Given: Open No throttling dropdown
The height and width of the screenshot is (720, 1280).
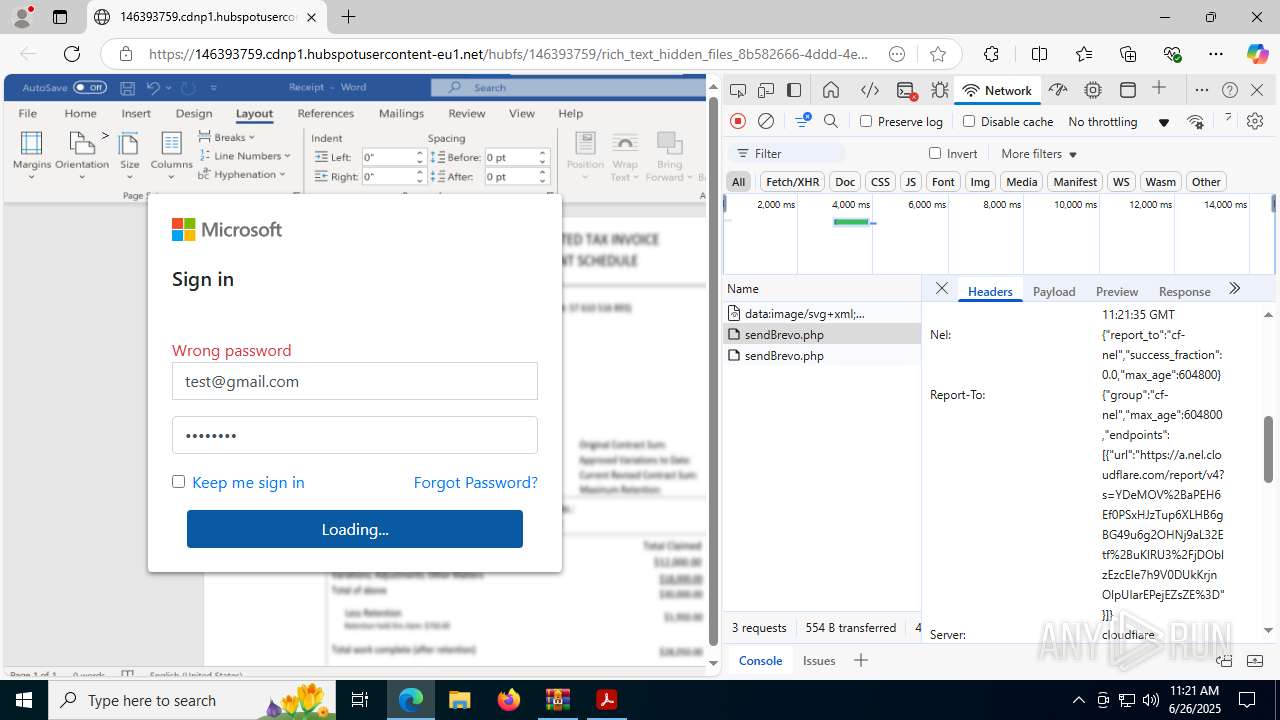Looking at the screenshot, I should pos(1118,122).
